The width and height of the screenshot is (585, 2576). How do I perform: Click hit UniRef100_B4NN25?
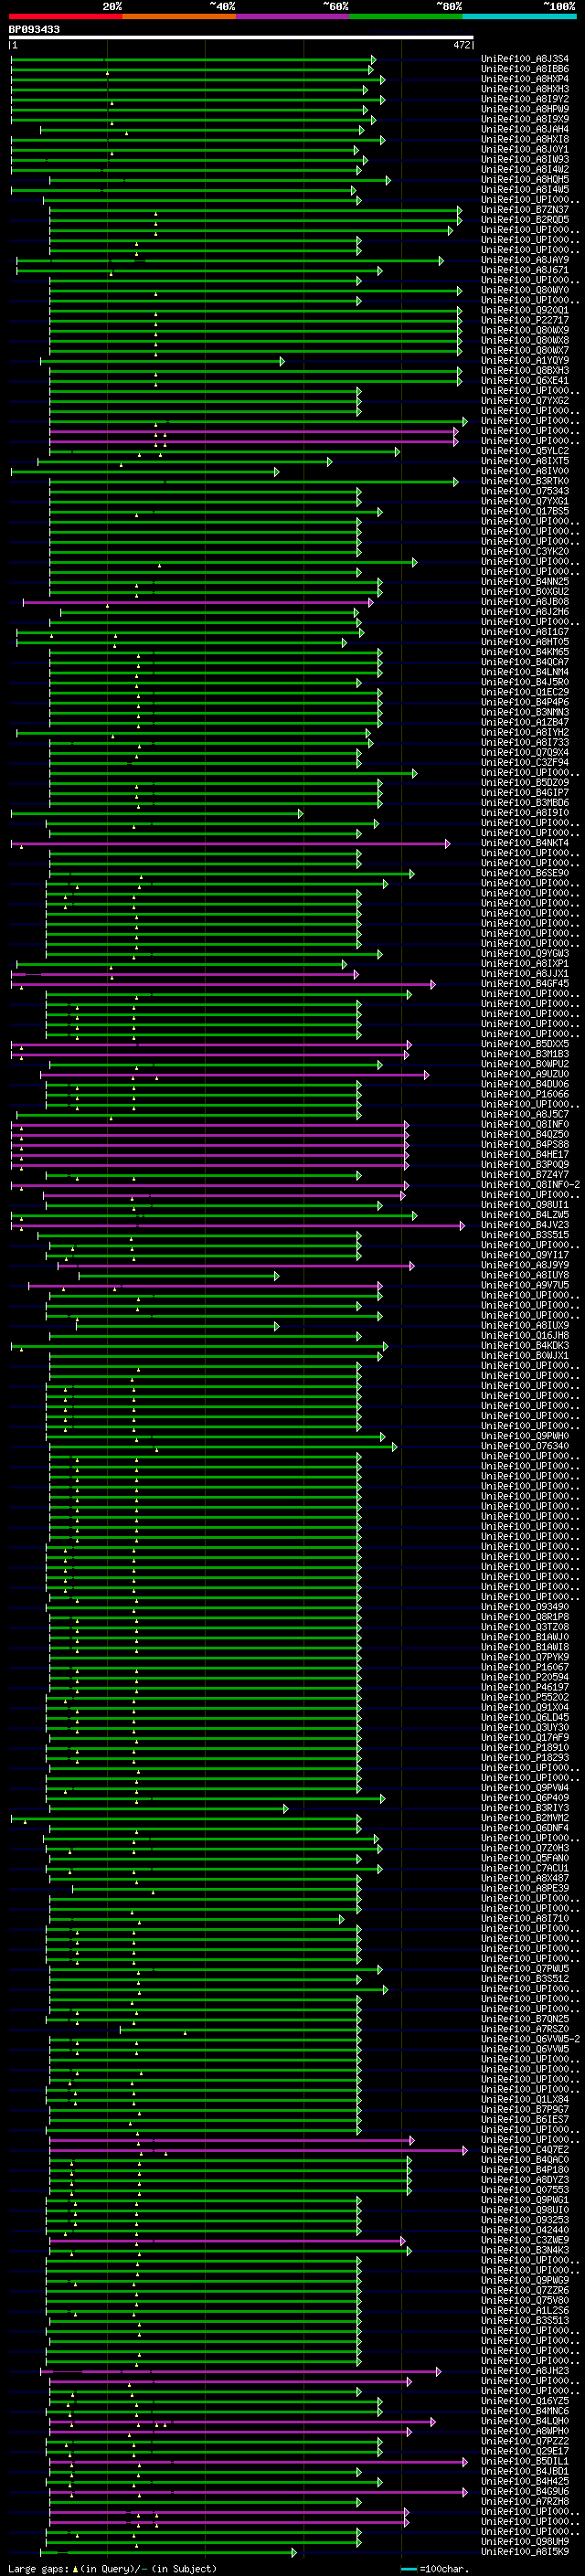tap(525, 581)
